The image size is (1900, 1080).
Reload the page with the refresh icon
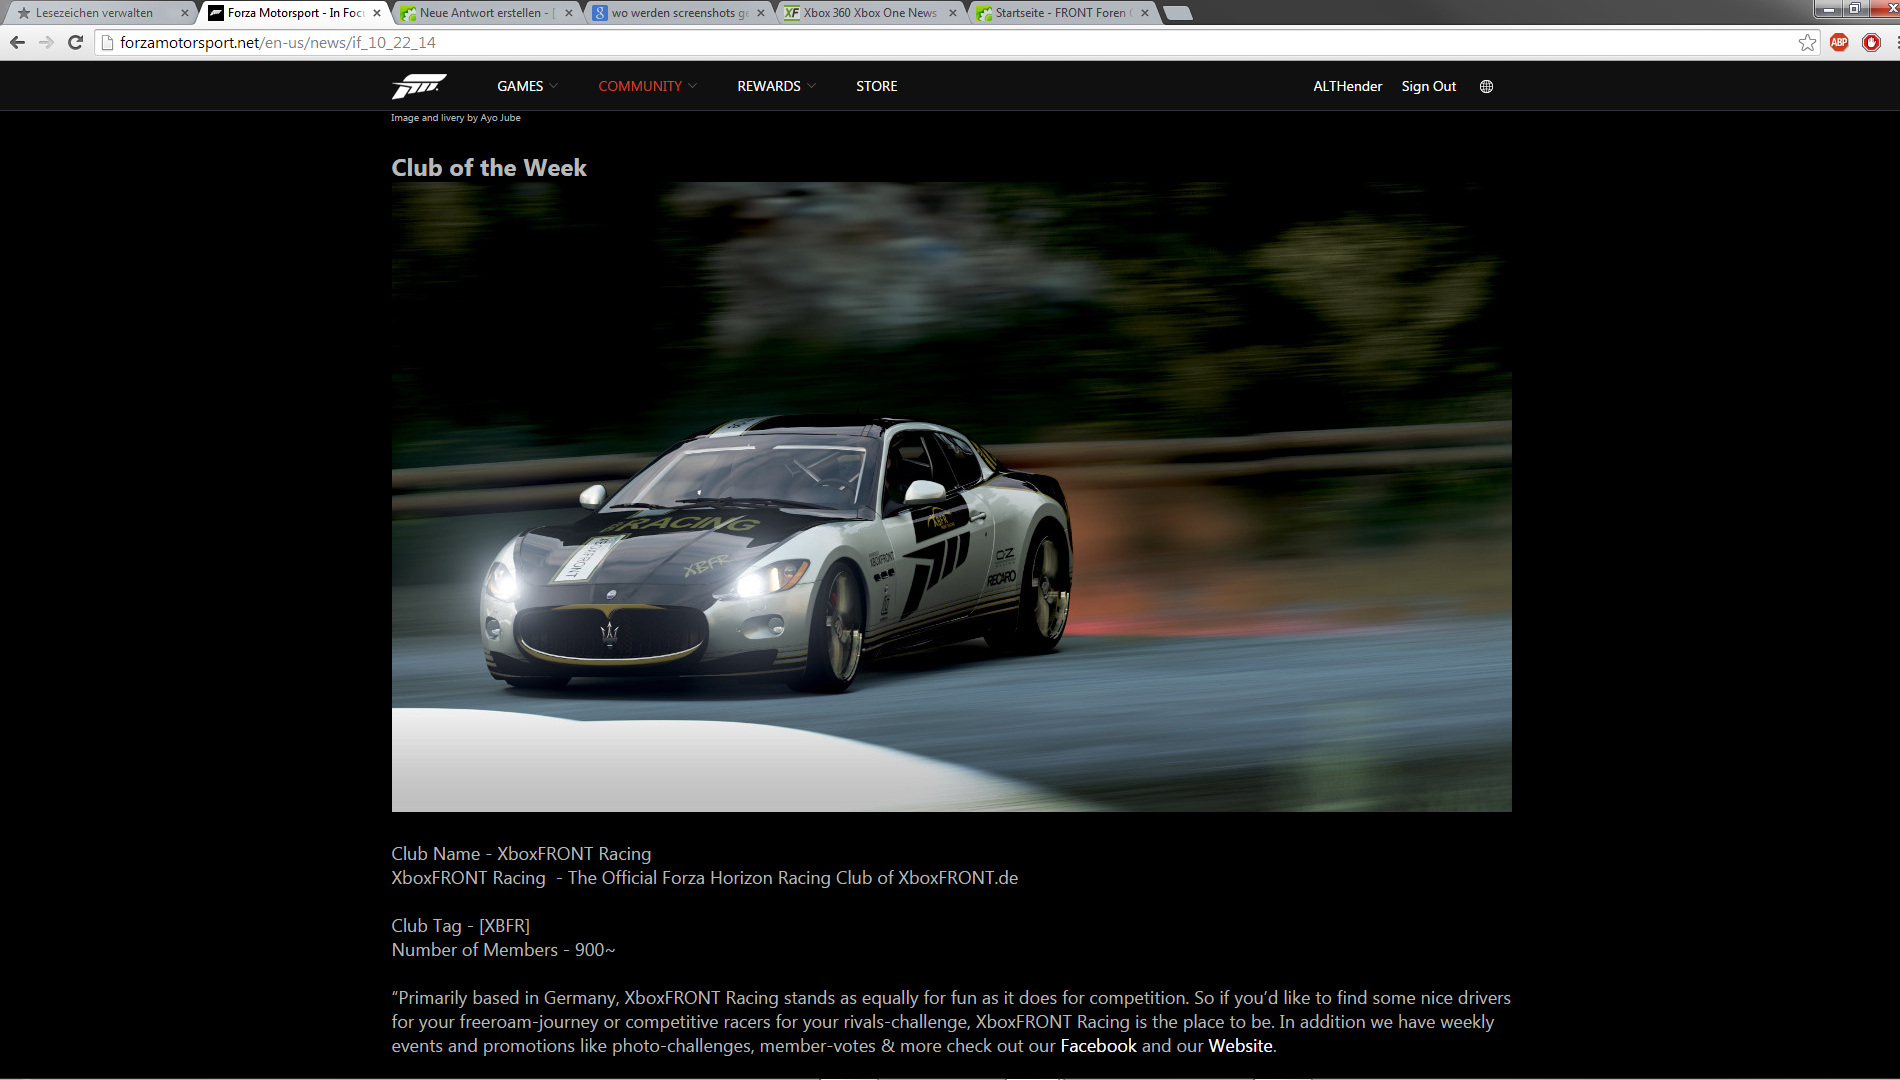pos(75,42)
